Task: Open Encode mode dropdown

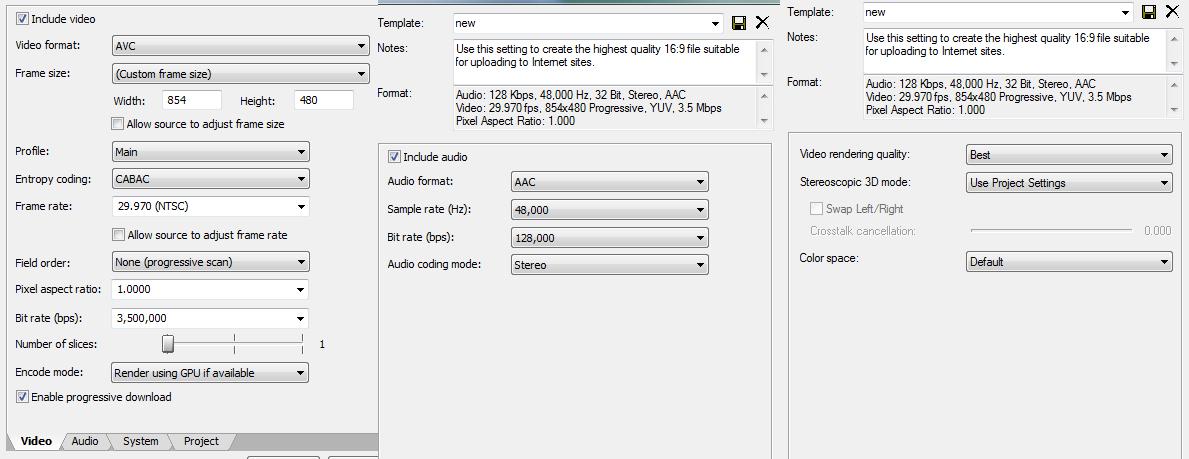Action: point(210,373)
